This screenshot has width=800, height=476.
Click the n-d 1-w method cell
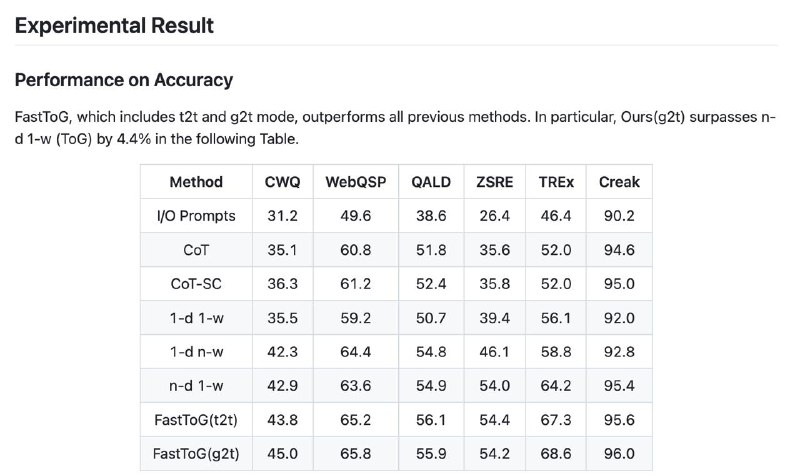pos(196,386)
